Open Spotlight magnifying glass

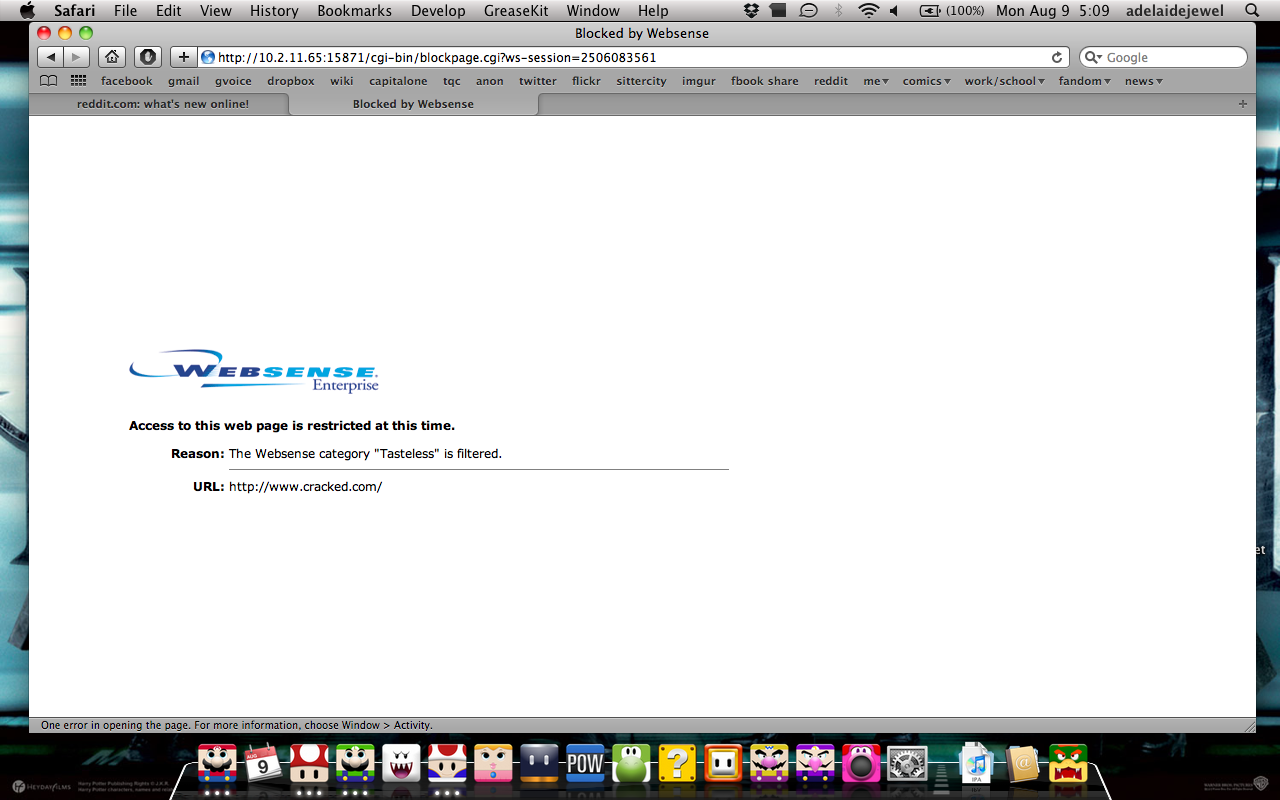(x=1252, y=10)
